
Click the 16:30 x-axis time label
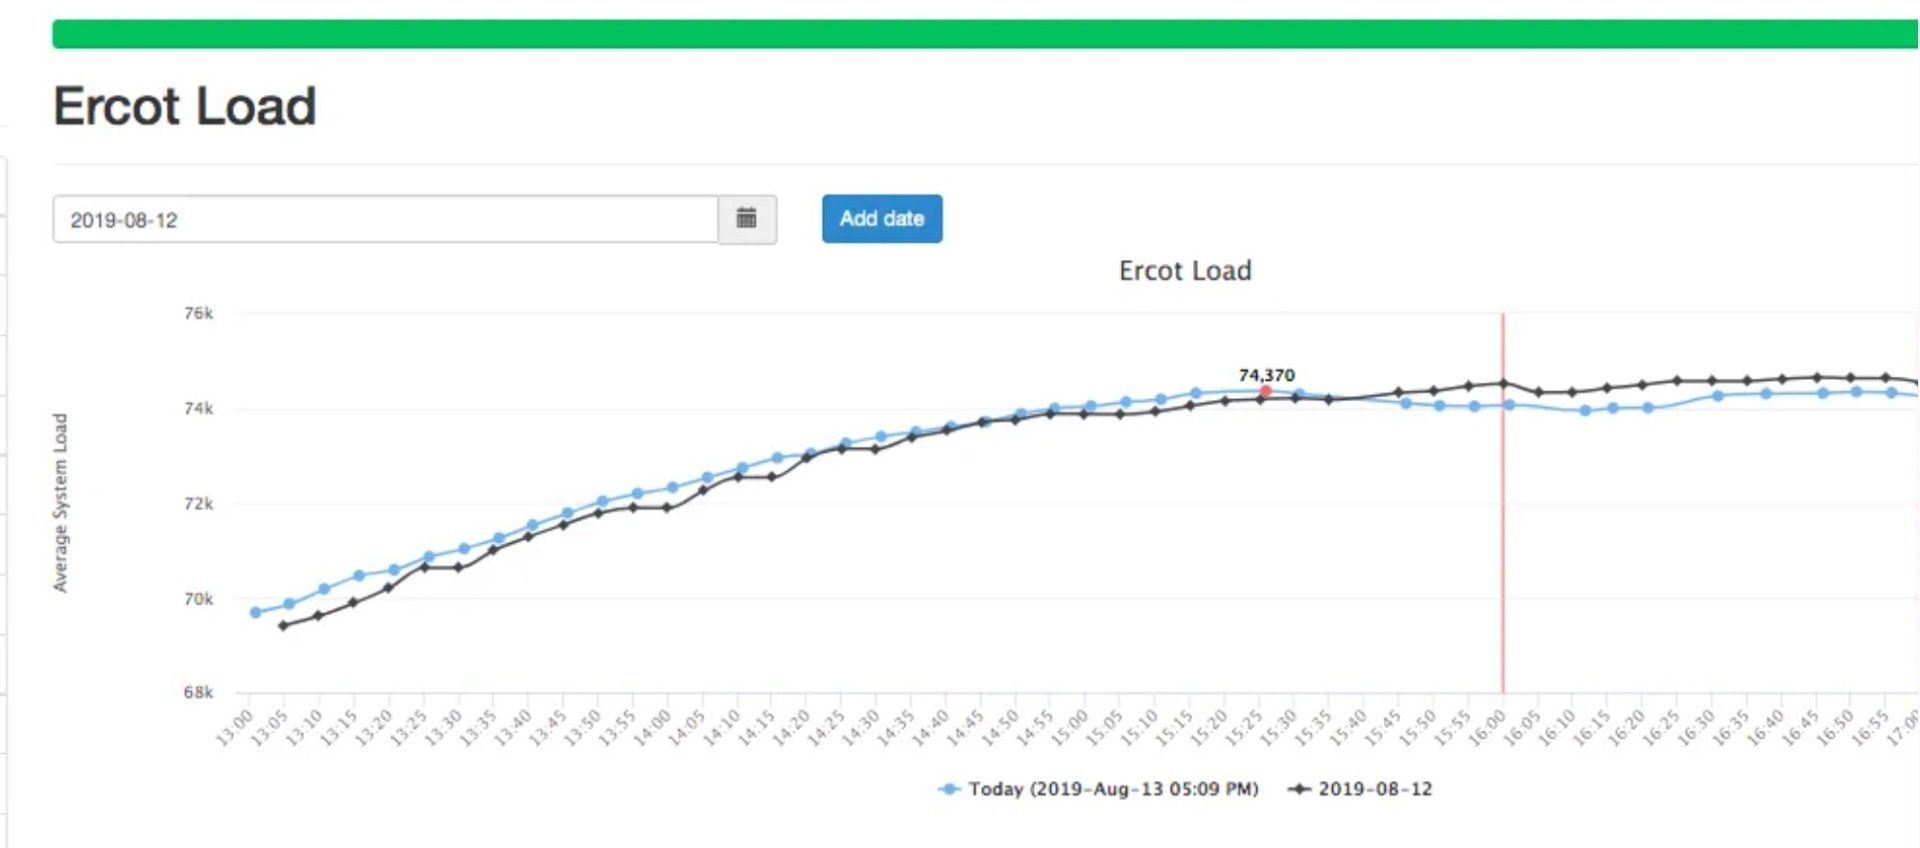click(1697, 727)
